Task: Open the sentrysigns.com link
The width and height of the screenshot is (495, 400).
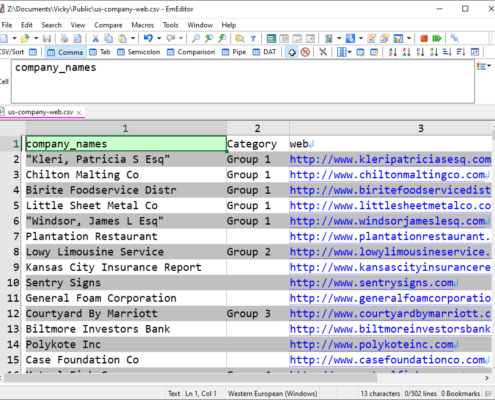Action: (371, 283)
